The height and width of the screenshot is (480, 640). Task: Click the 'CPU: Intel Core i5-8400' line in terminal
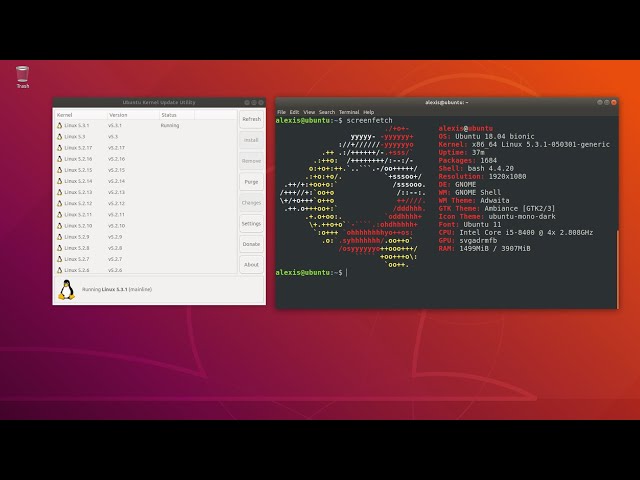point(516,233)
